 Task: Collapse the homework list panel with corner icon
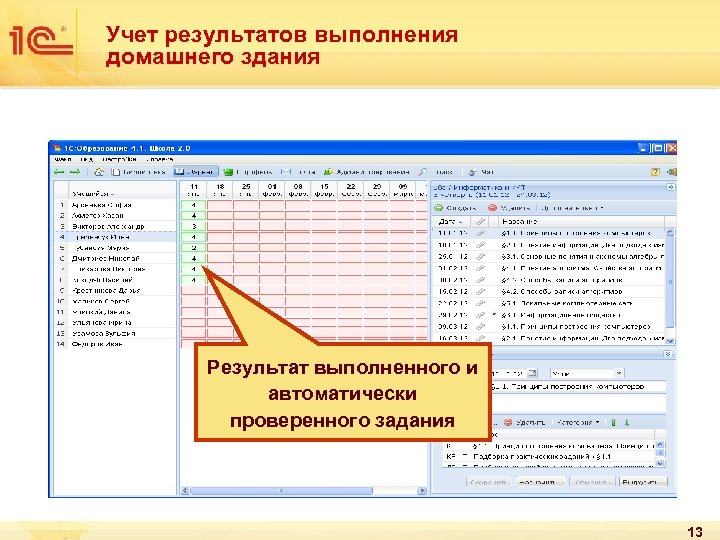coord(670,187)
